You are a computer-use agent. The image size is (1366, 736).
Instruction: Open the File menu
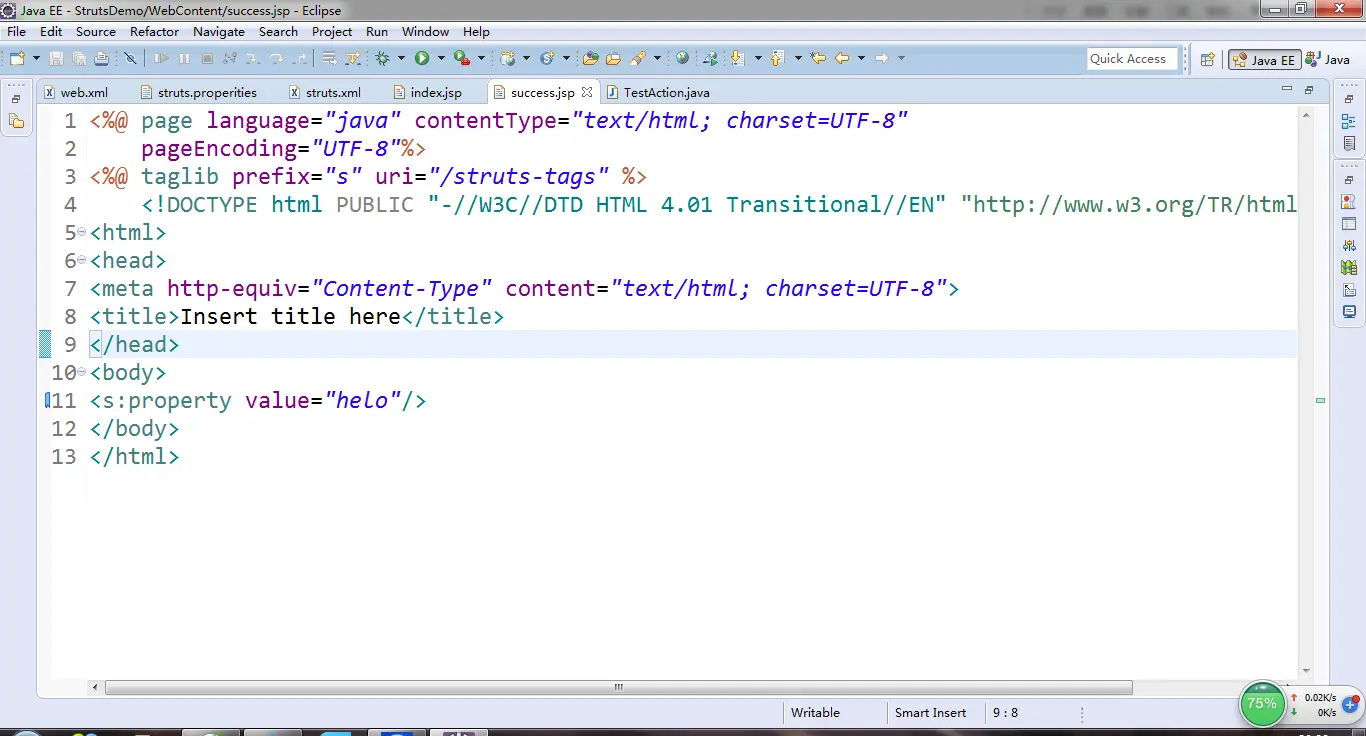point(16,31)
